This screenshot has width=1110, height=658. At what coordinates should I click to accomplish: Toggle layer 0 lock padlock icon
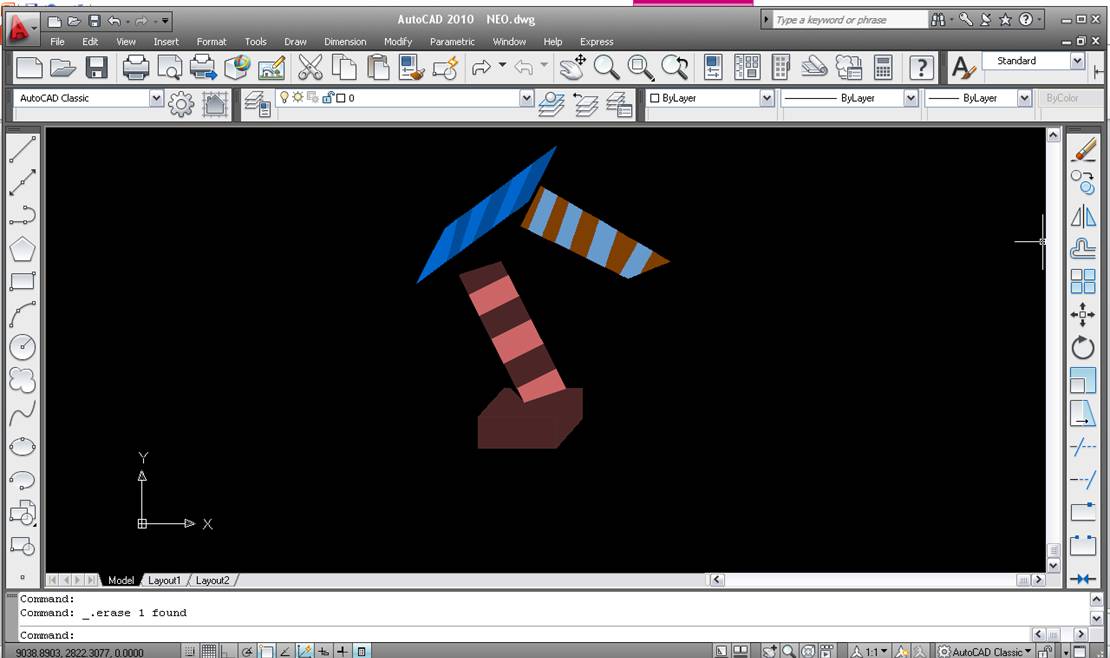tap(328, 98)
